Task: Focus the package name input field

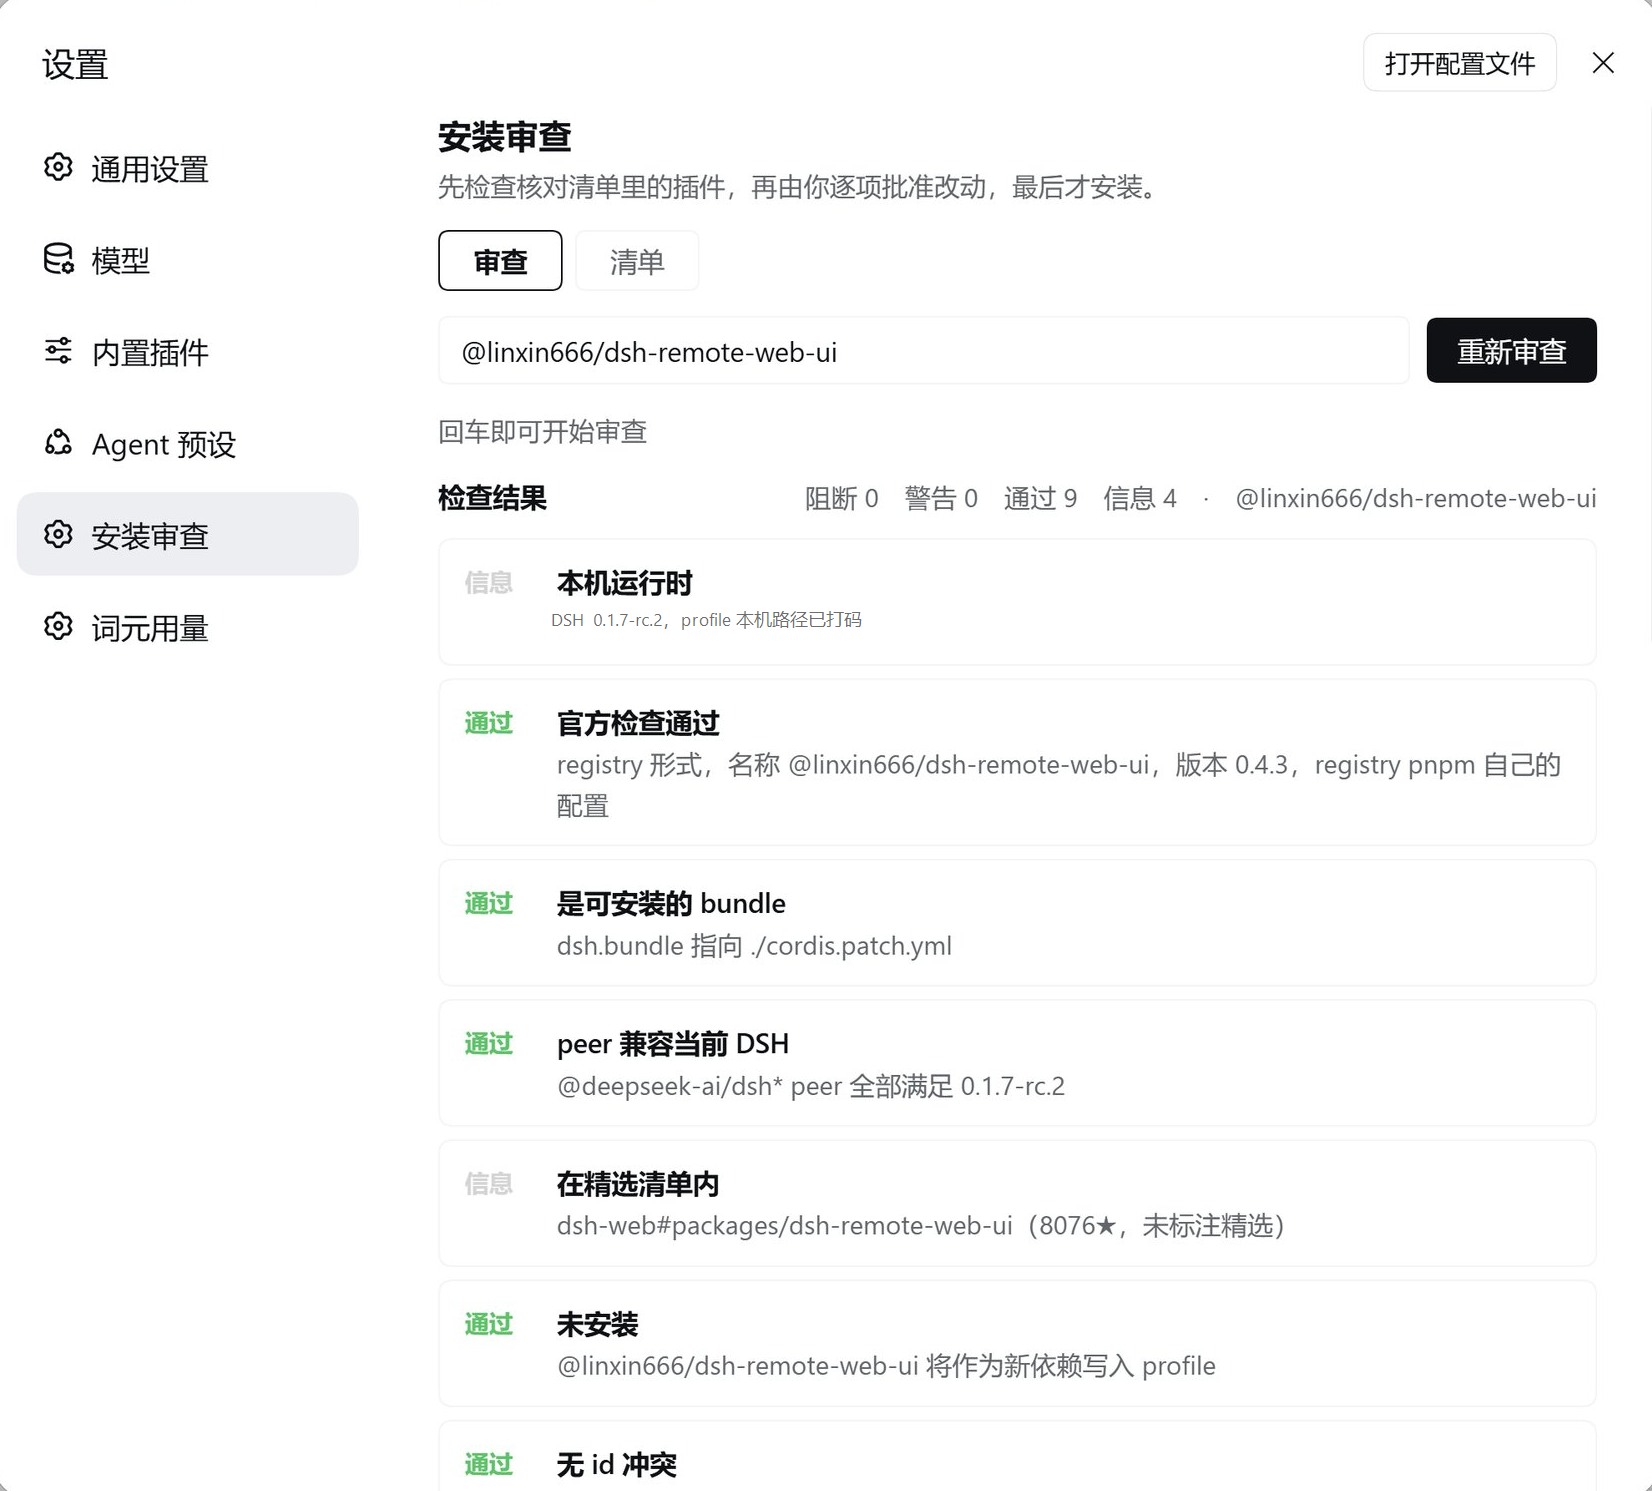Action: (x=923, y=351)
